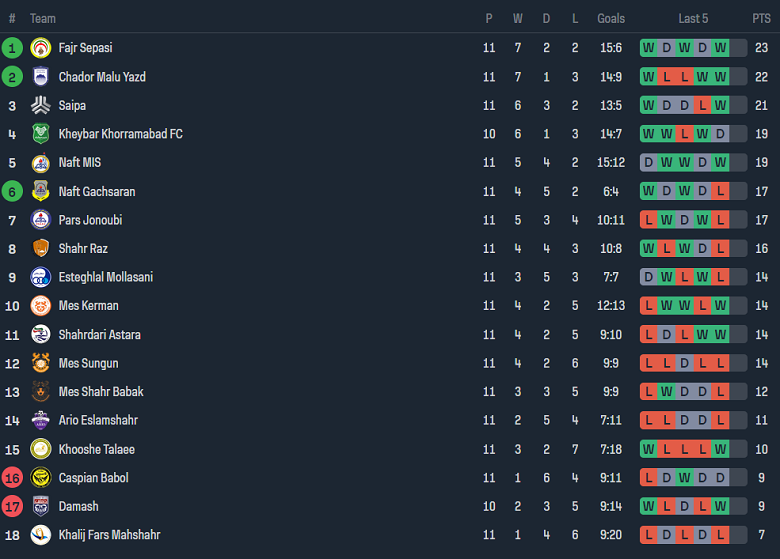Sort the table by PTS column
The width and height of the screenshot is (780, 559).
tap(761, 18)
